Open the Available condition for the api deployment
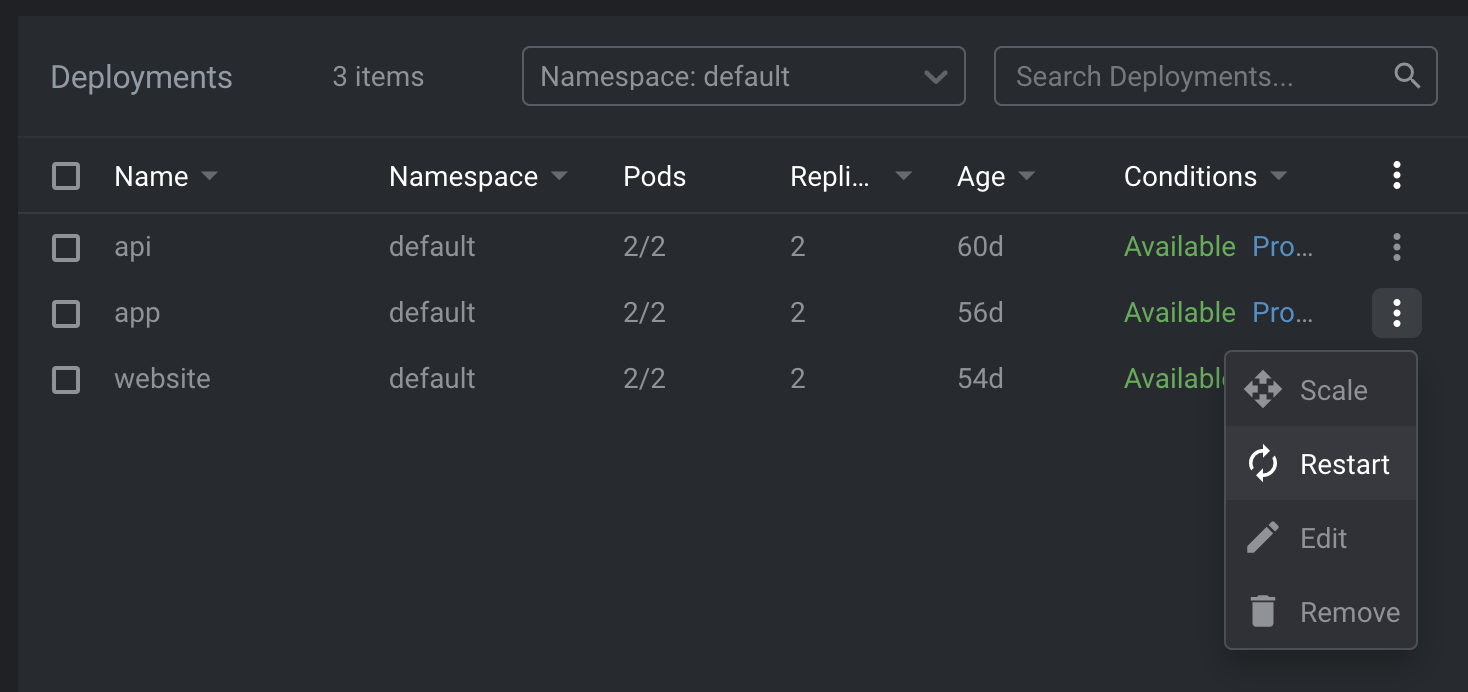The image size is (1468, 692). click(1180, 247)
